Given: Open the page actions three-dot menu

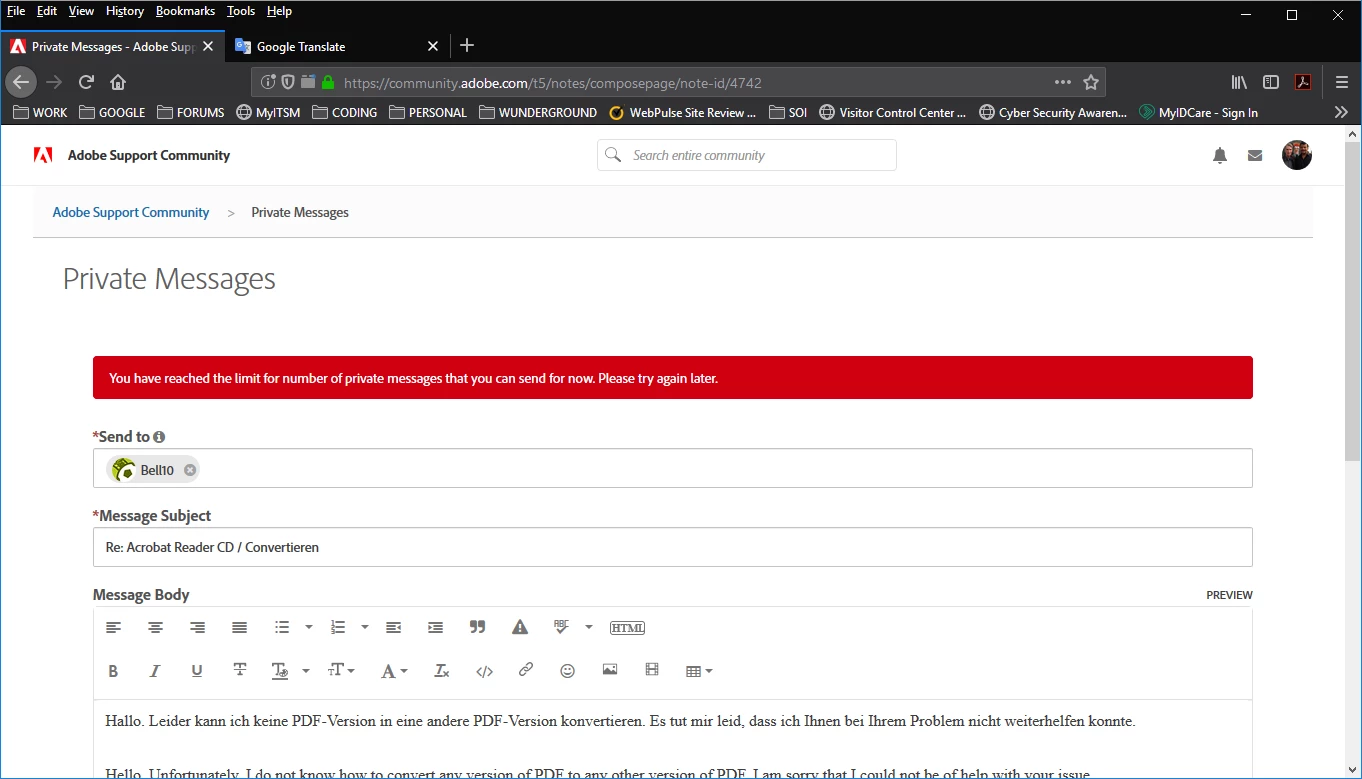Looking at the screenshot, I should [1063, 82].
